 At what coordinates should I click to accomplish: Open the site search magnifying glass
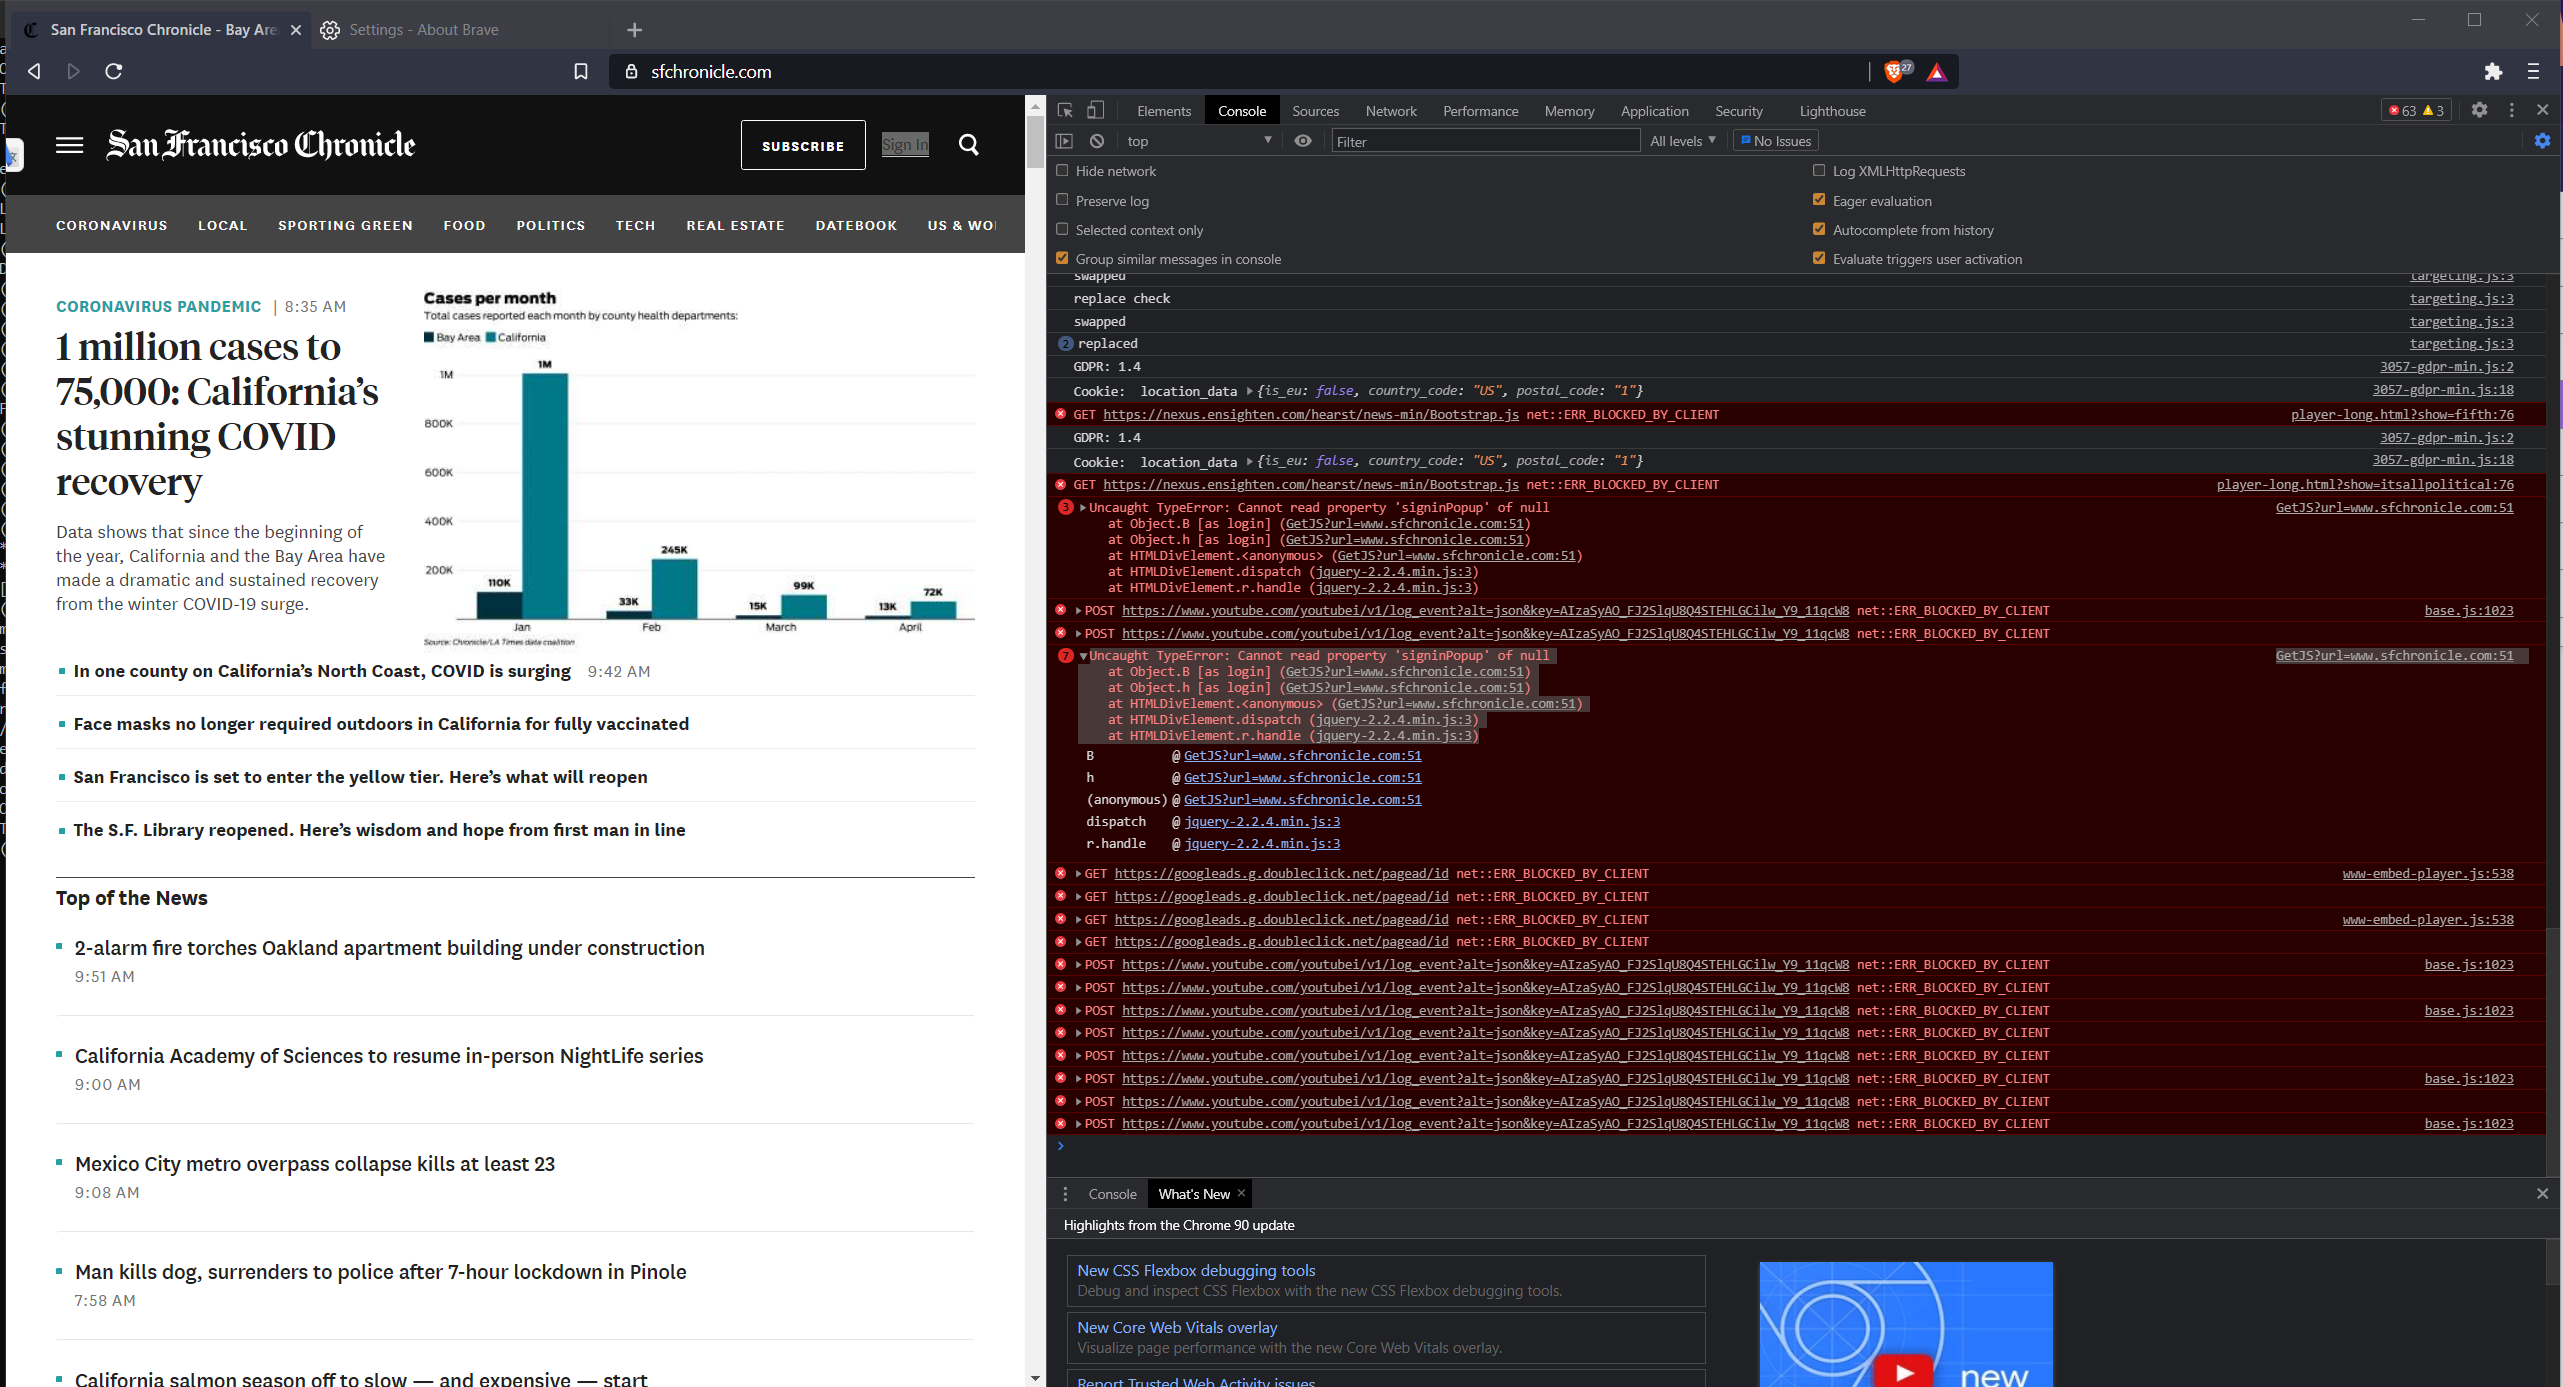click(x=968, y=145)
